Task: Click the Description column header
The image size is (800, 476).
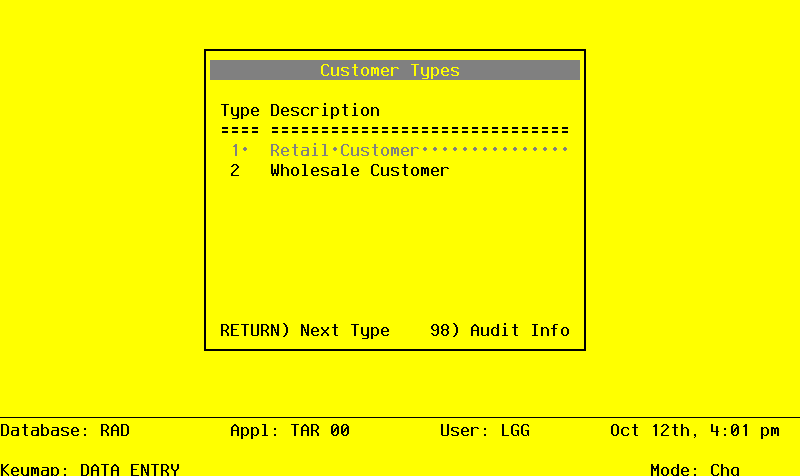Action: (324, 111)
